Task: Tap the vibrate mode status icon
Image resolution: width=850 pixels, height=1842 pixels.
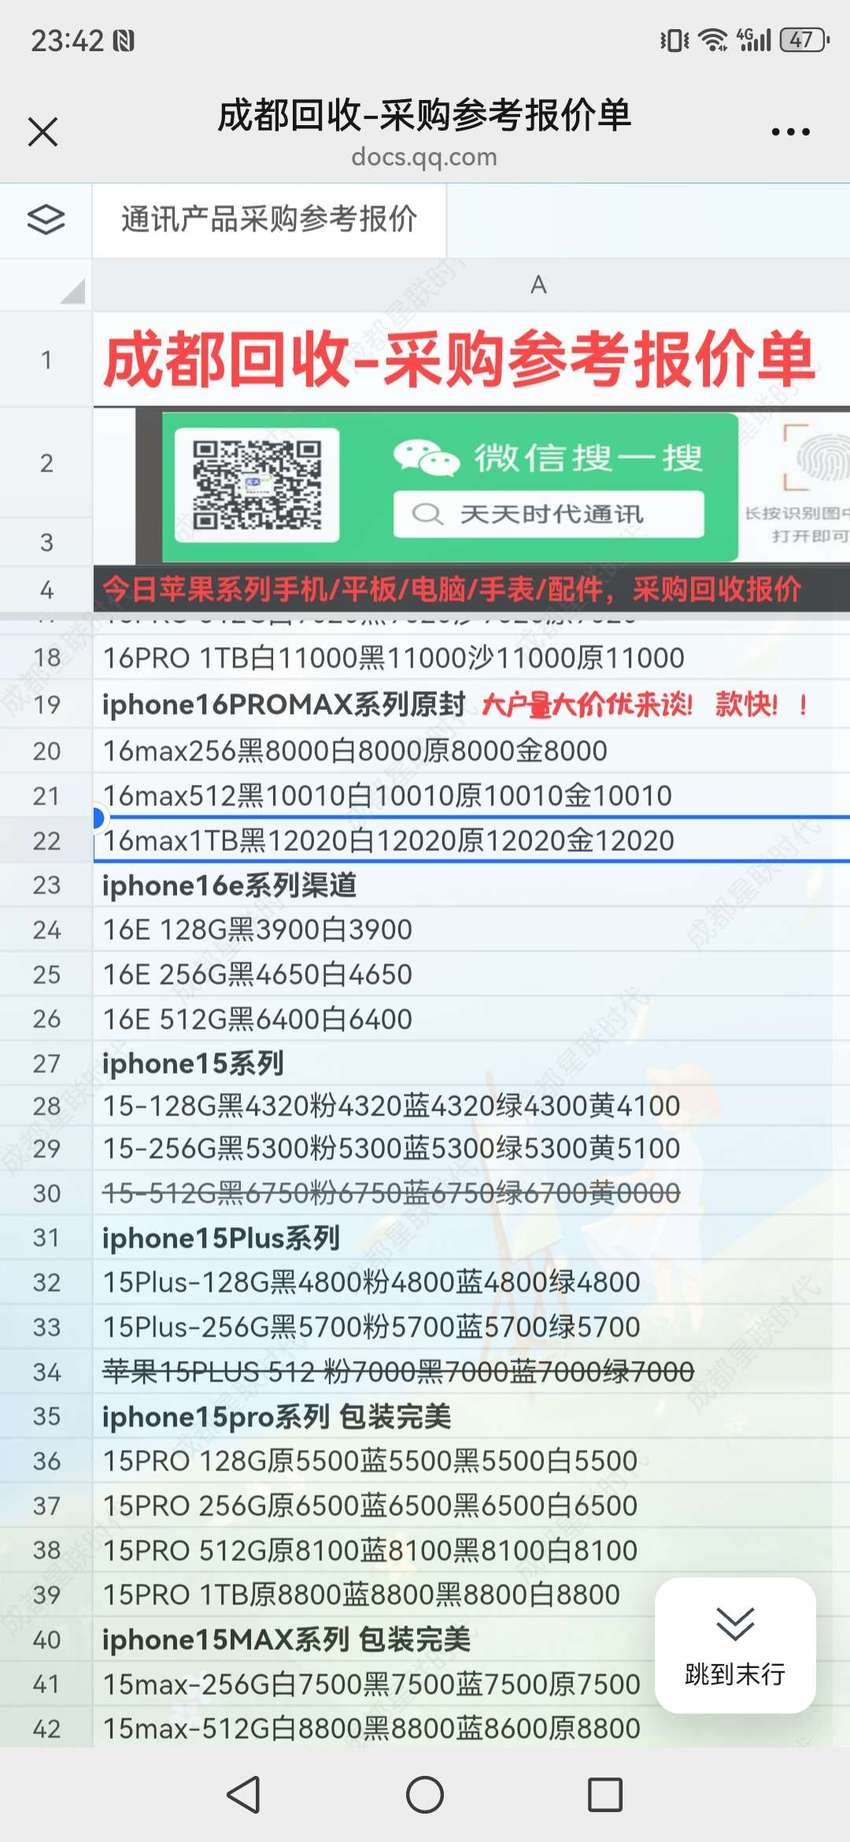Action: click(674, 40)
